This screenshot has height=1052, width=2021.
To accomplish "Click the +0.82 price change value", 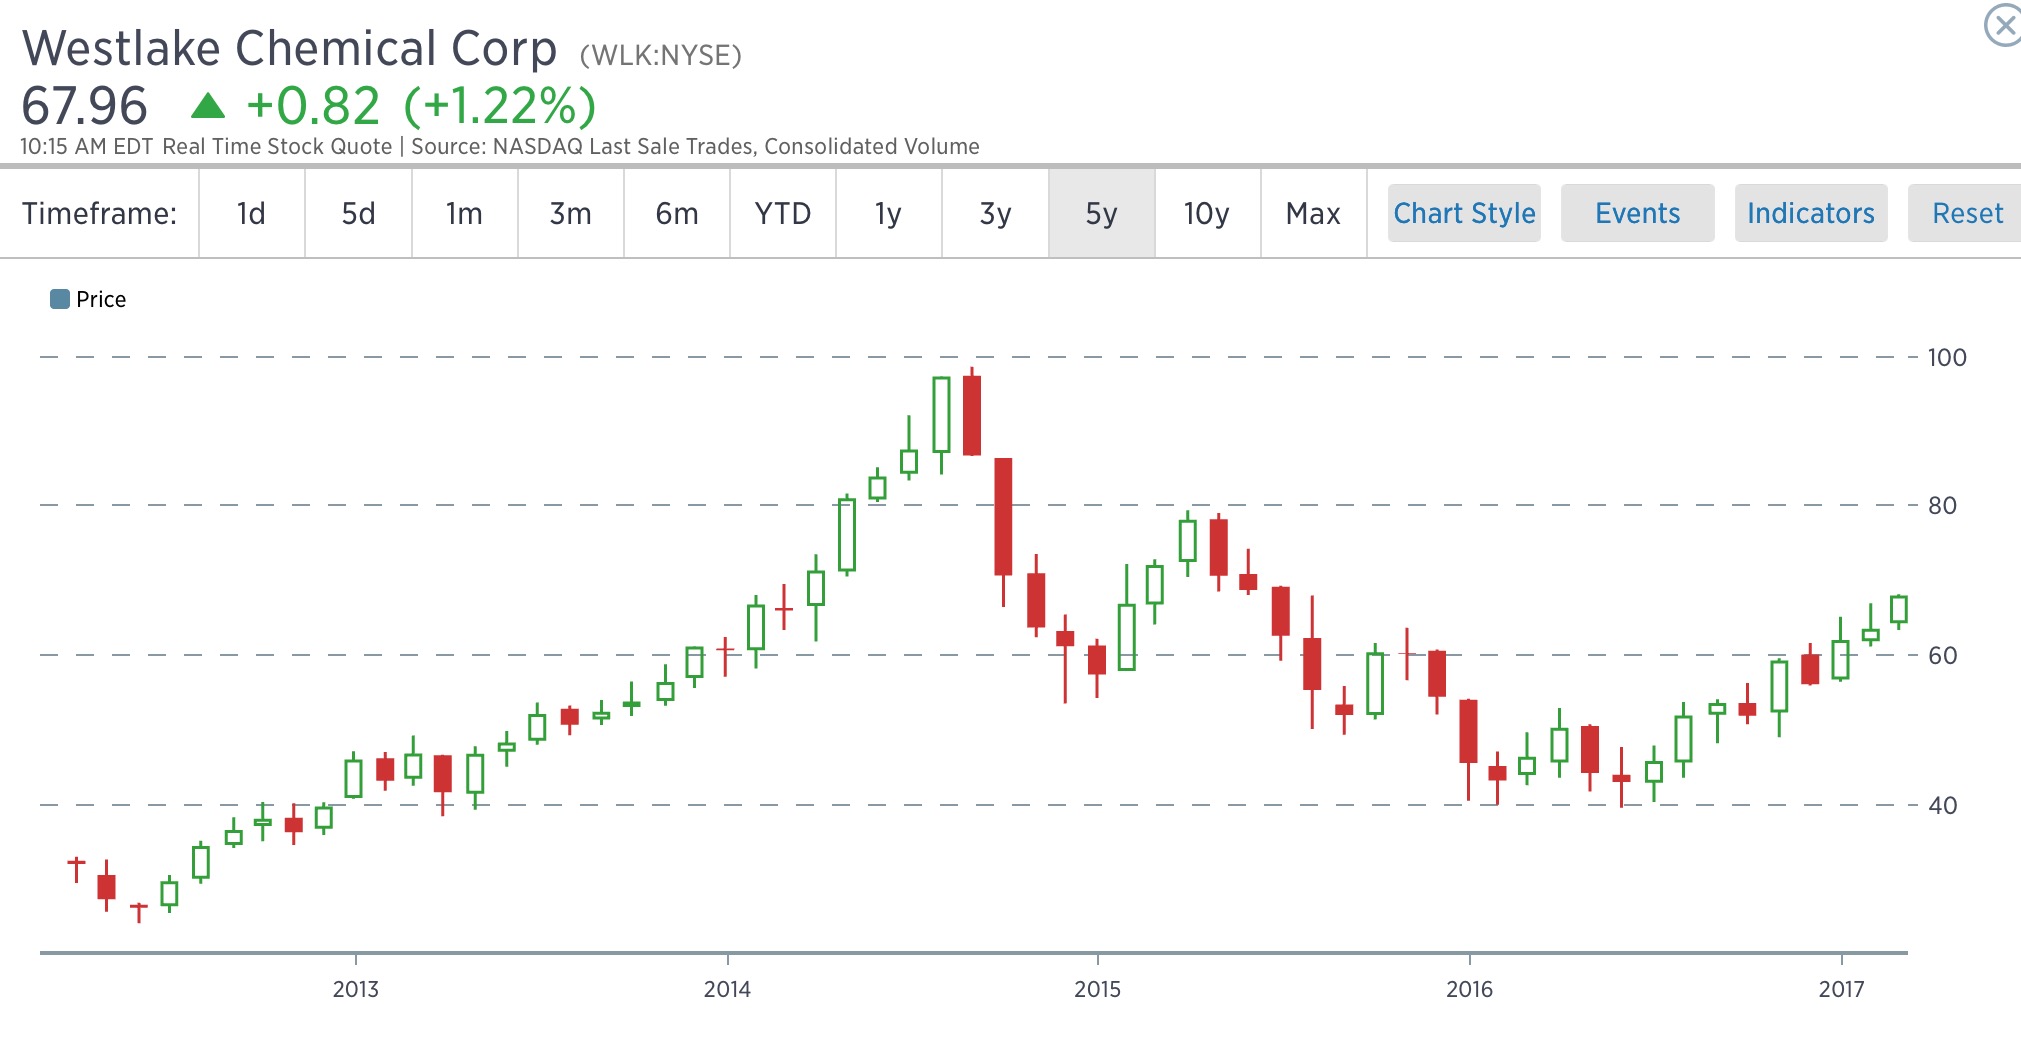I will point(313,106).
